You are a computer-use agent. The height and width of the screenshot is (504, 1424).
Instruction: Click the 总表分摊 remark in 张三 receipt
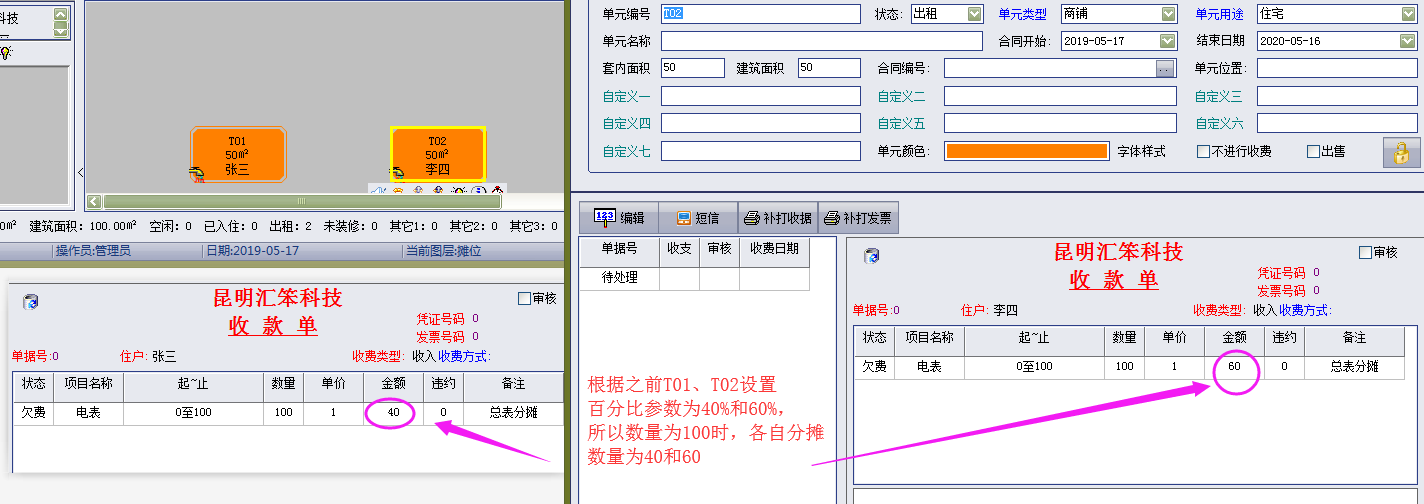click(513, 412)
